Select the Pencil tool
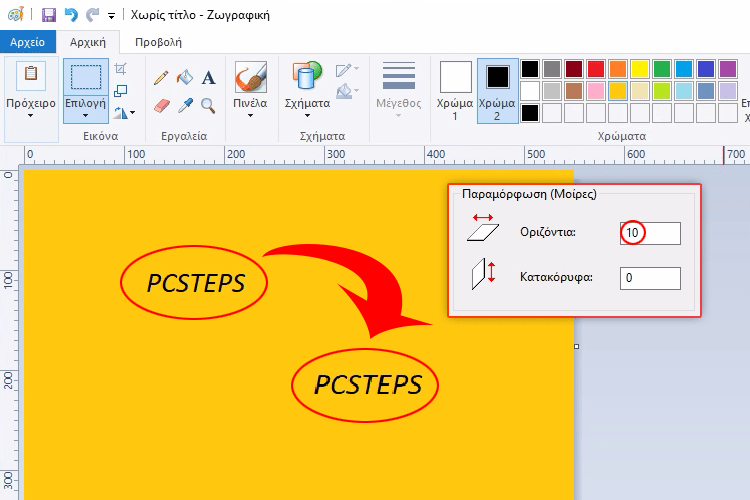This screenshot has height=500, width=750. point(161,78)
